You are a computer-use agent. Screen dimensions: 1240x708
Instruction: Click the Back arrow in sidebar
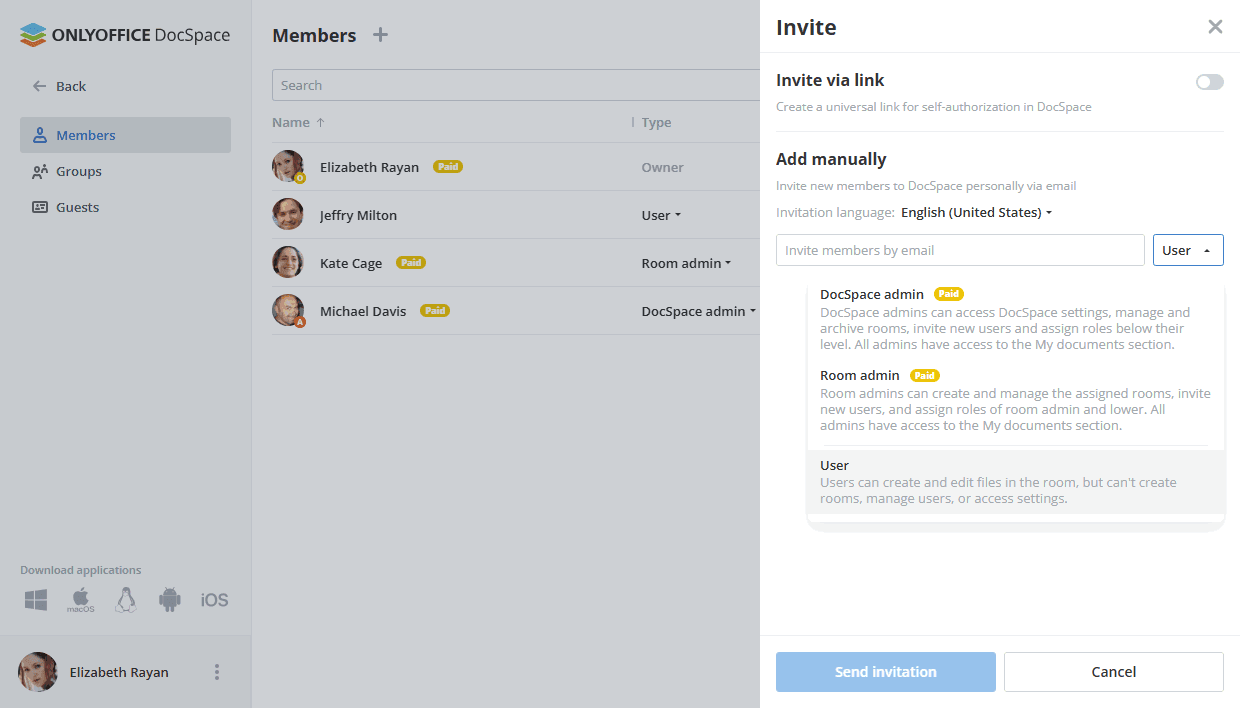(x=40, y=86)
